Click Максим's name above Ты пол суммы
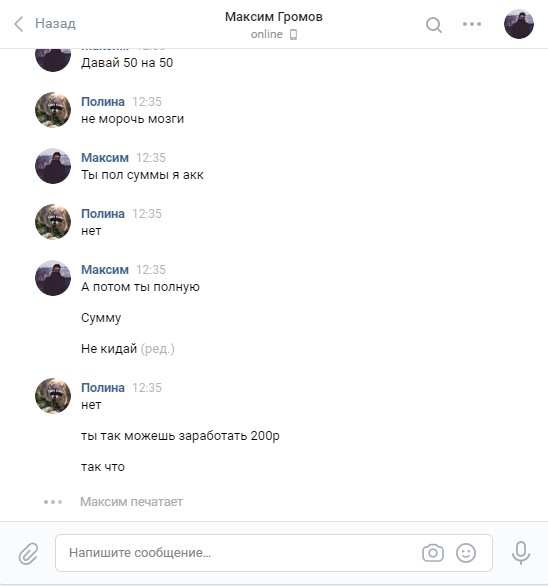 coord(105,158)
